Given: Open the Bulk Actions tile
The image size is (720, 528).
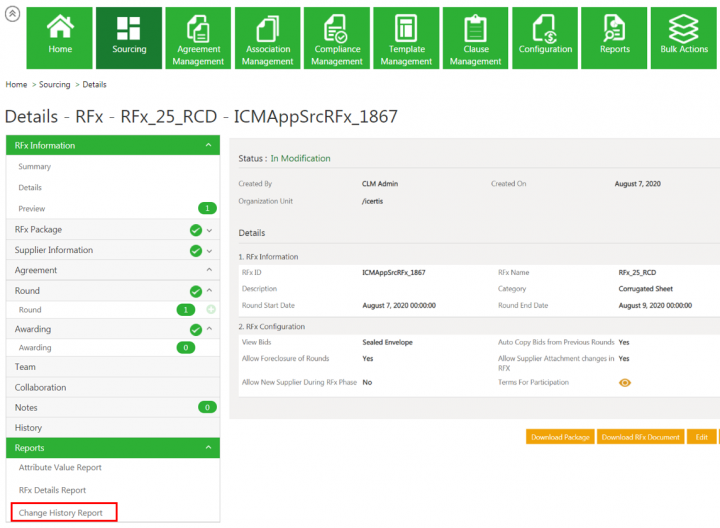Looking at the screenshot, I should pos(684,38).
